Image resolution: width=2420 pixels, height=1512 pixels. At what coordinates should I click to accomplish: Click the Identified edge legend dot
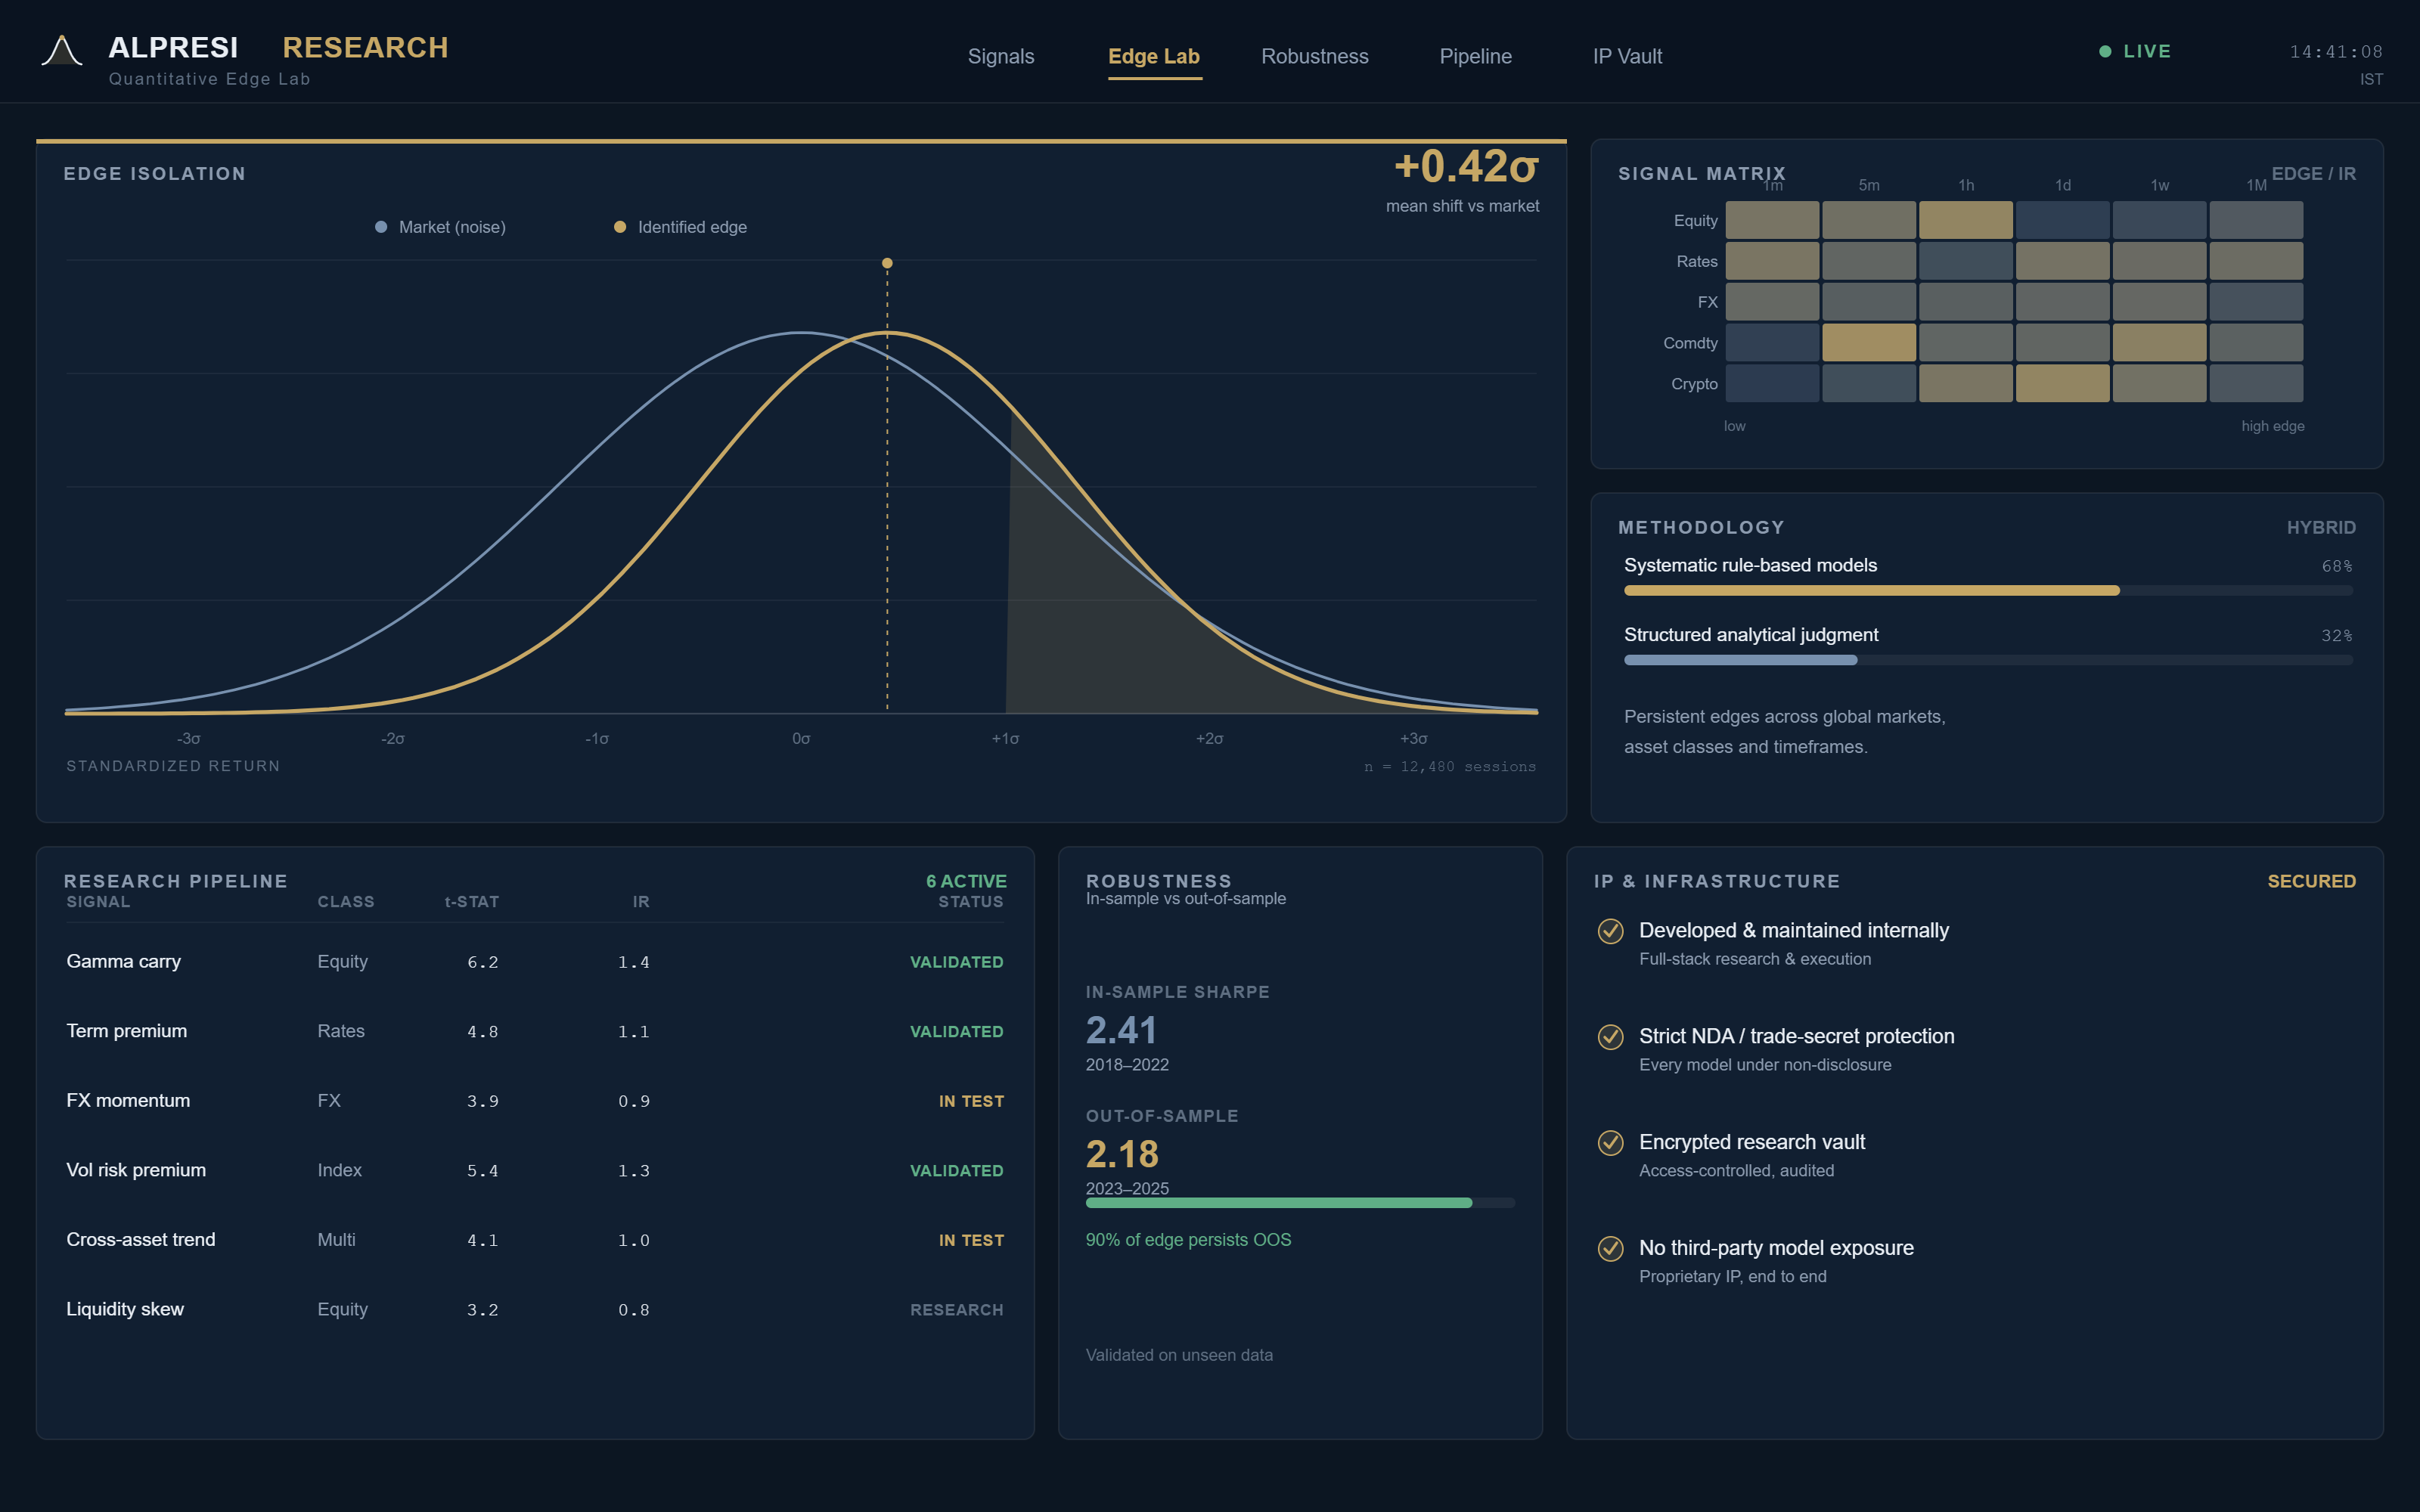620,227
